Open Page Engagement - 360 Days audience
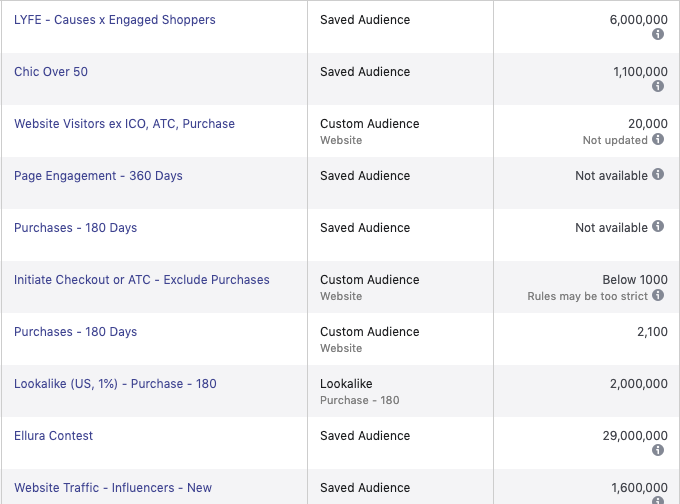The image size is (680, 504). tap(98, 176)
